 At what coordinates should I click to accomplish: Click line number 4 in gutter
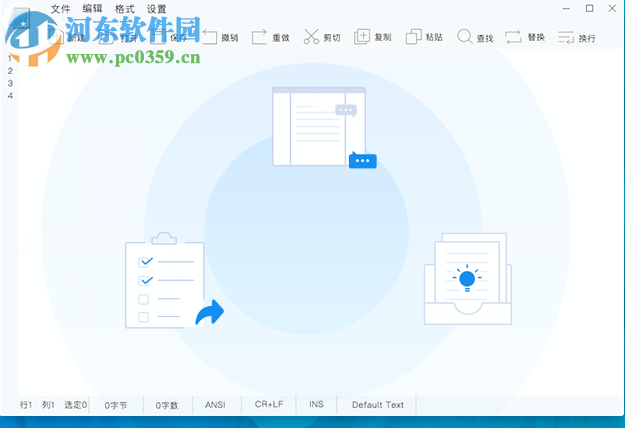point(10,96)
